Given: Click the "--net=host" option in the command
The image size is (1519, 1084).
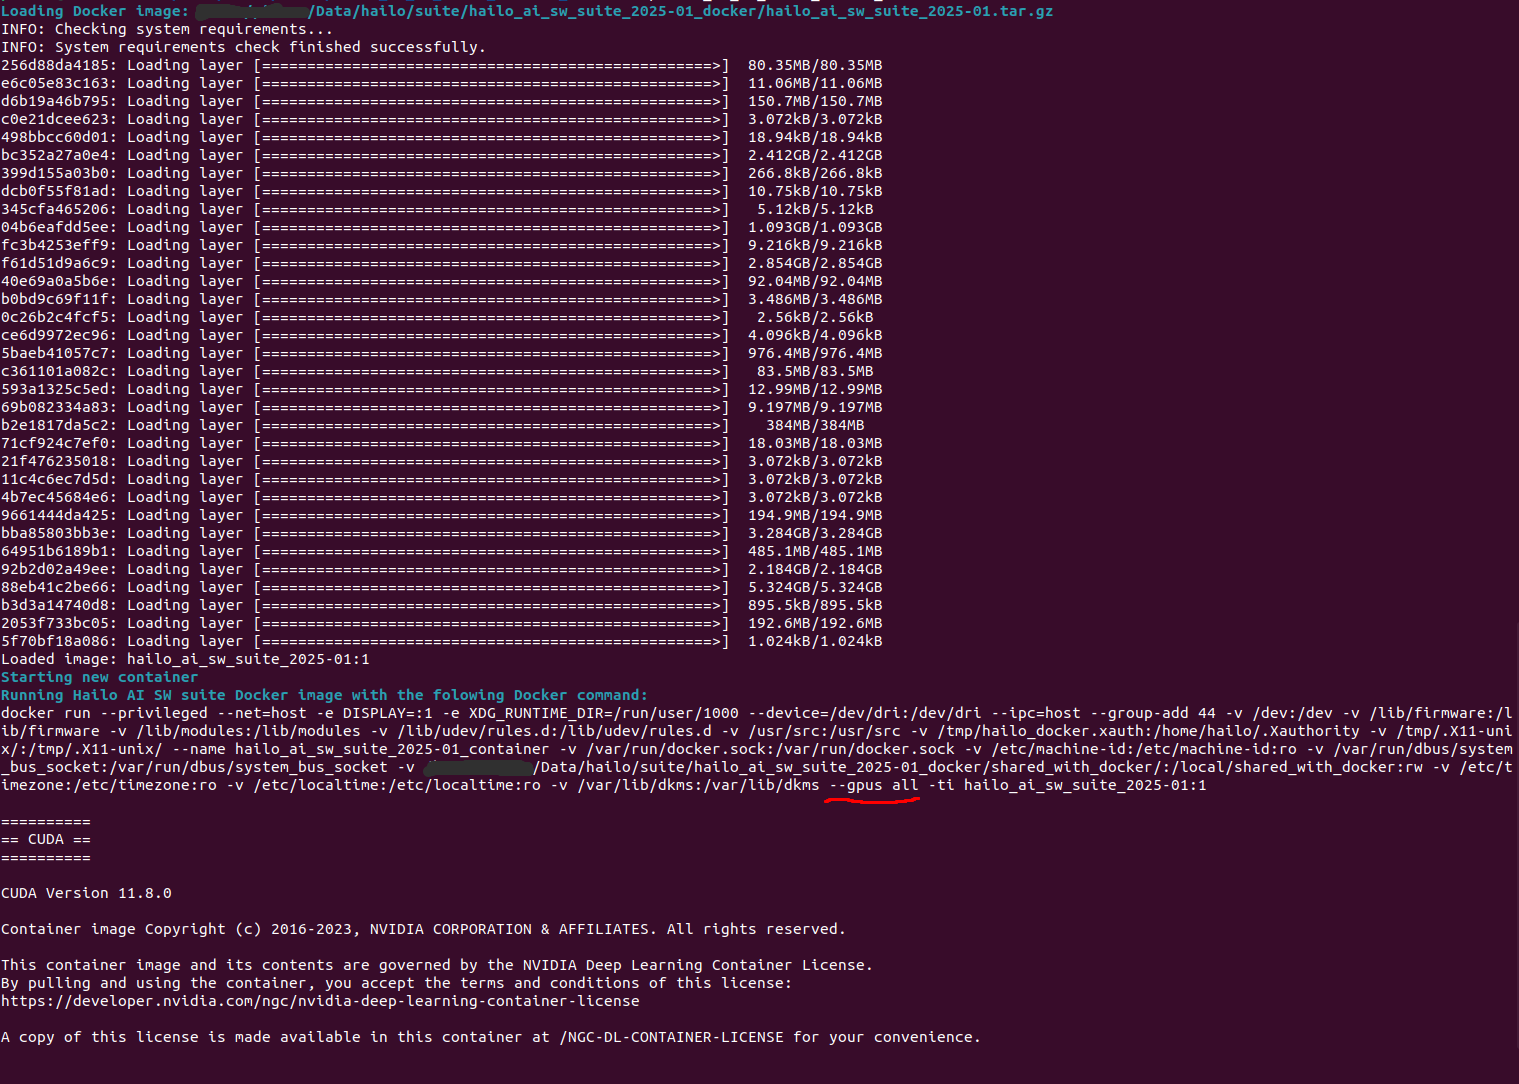Looking at the screenshot, I should (263, 713).
